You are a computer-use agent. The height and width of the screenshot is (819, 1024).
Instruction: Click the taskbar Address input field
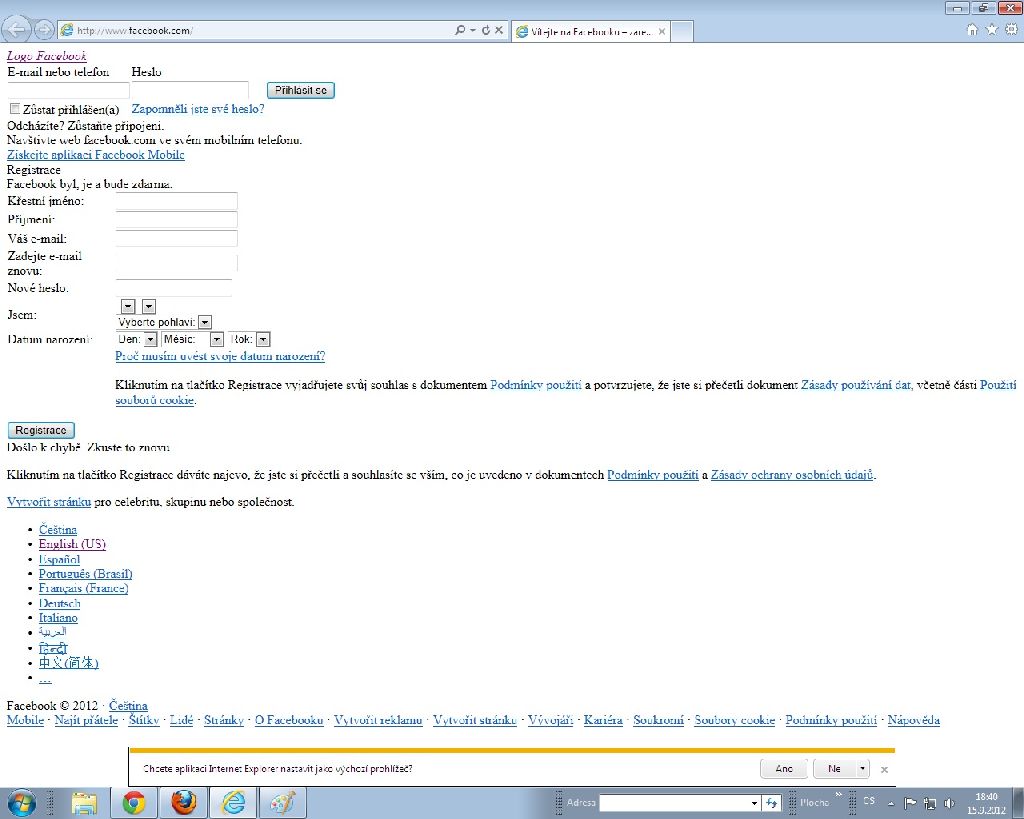click(674, 803)
